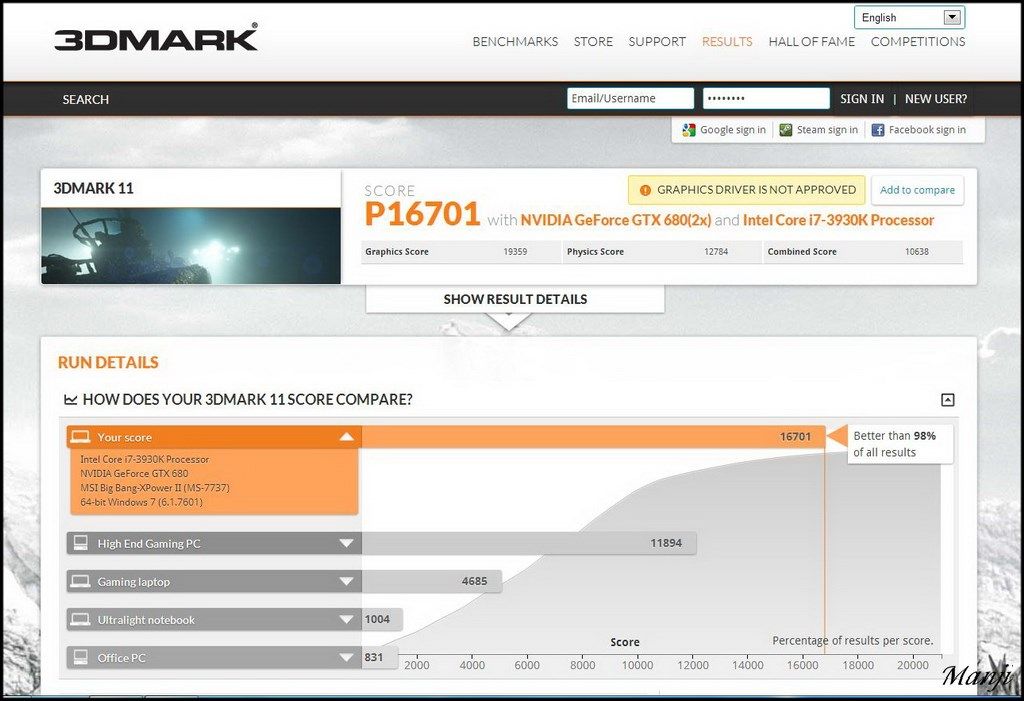Click the 3DMARK logo
Viewport: 1024px width, 701px height.
156,37
